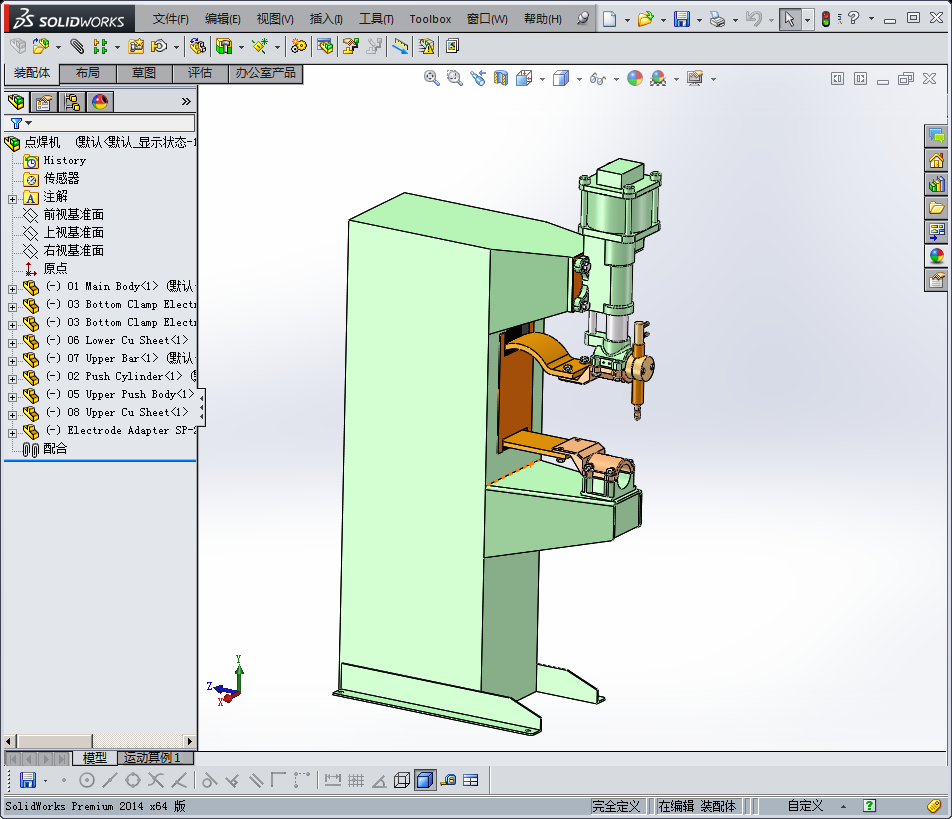The image size is (952, 819).
Task: Click the Bill of Materials icon
Action: [325, 46]
